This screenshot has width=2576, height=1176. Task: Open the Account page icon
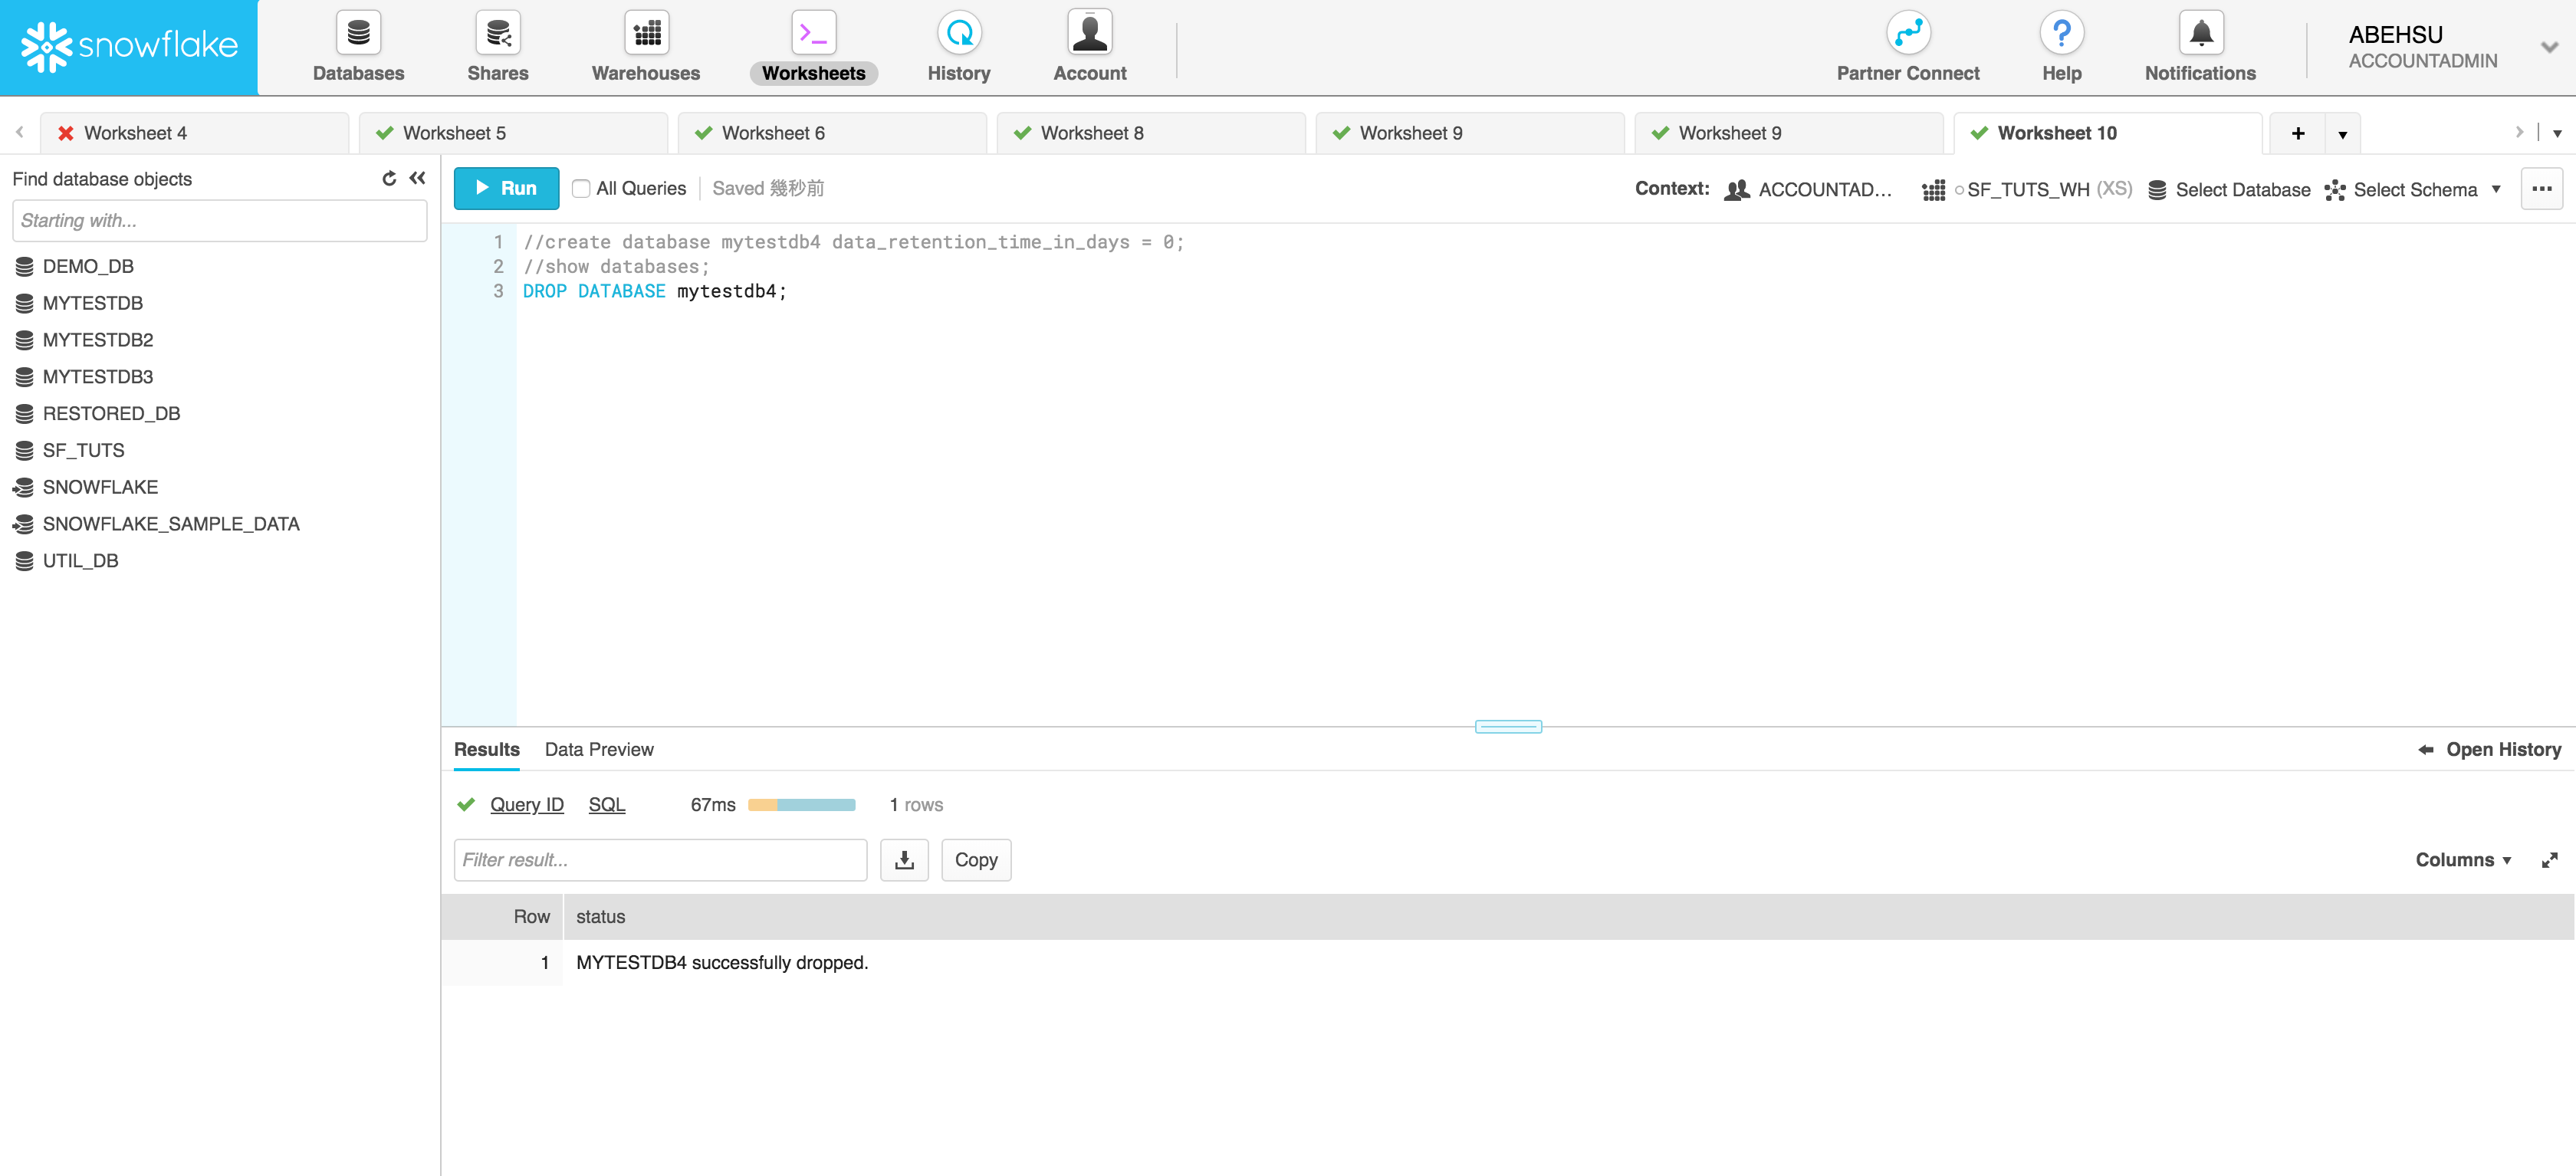tap(1089, 33)
